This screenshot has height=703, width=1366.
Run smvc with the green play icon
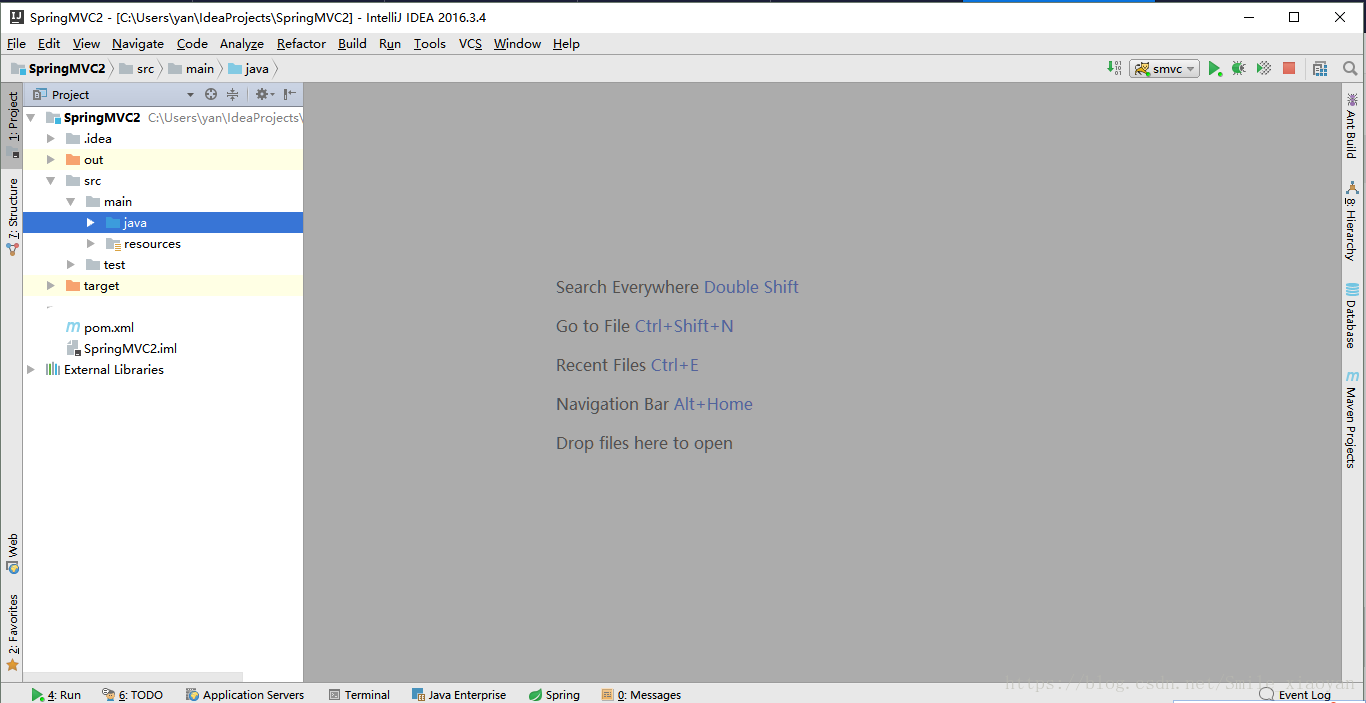(x=1214, y=68)
